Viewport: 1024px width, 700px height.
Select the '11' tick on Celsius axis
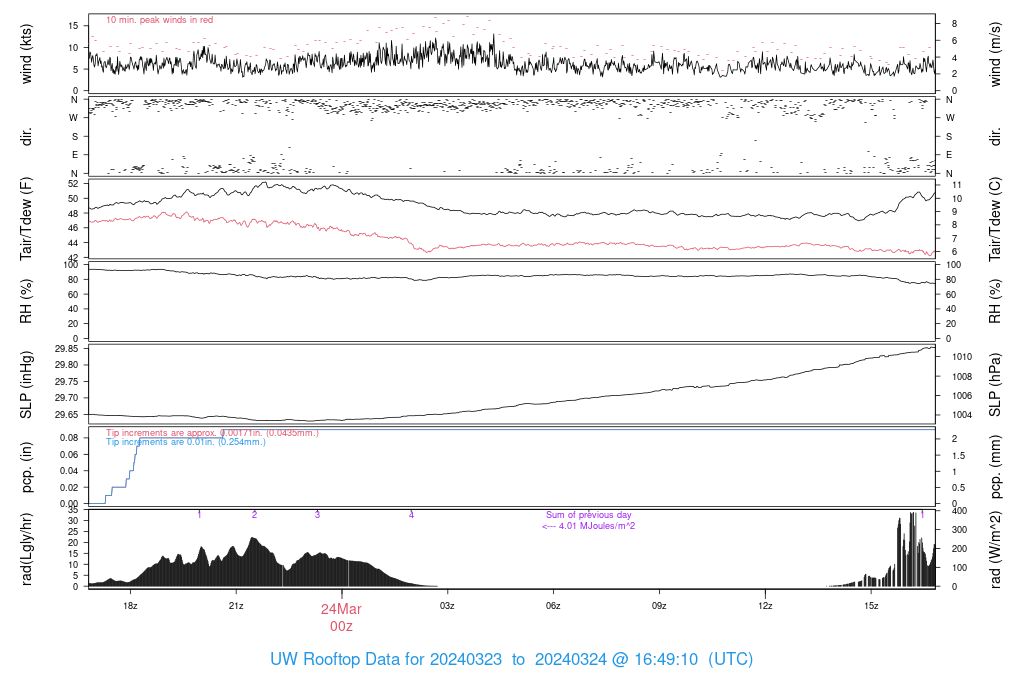tap(957, 185)
